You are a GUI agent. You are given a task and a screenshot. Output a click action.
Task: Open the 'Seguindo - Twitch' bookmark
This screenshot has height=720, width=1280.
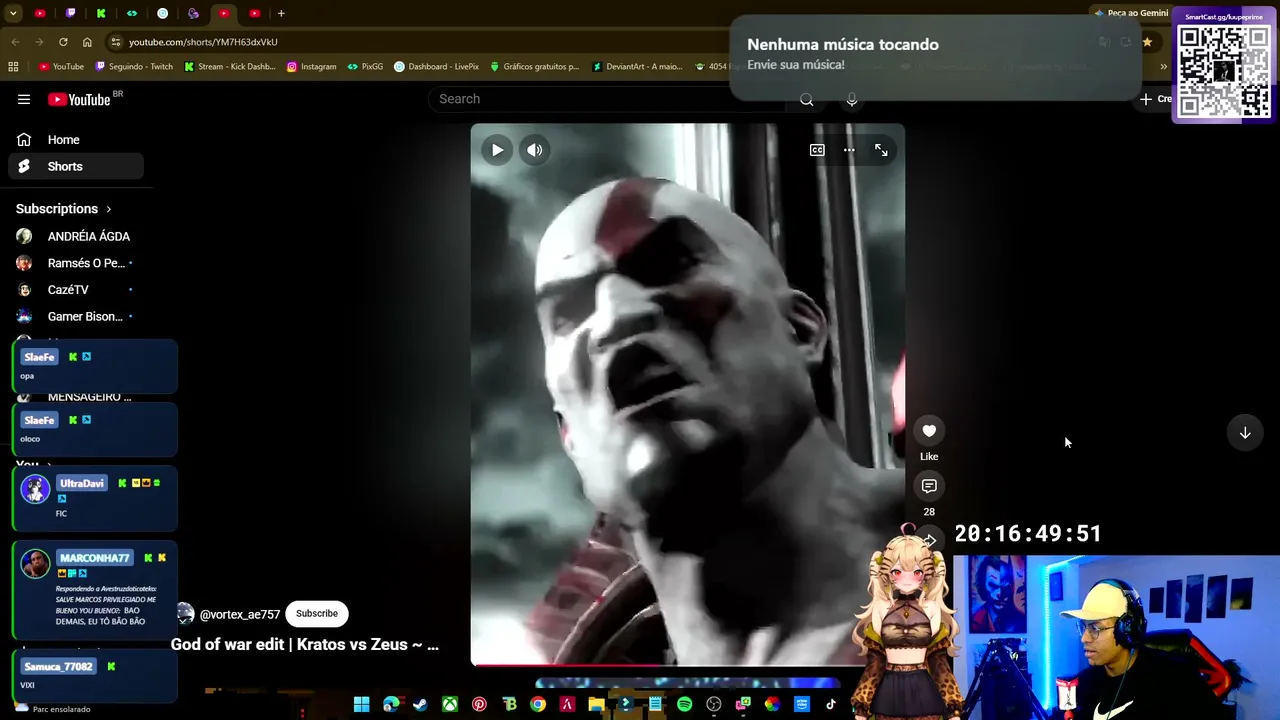134,67
